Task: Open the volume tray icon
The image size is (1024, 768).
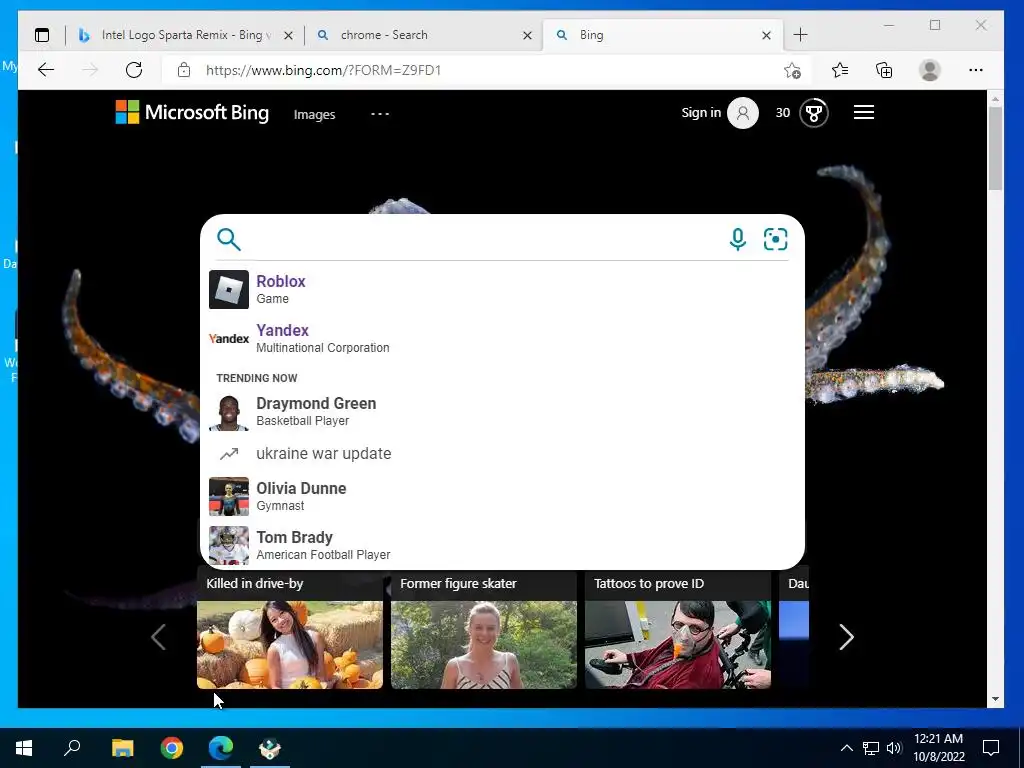Action: (x=894, y=748)
